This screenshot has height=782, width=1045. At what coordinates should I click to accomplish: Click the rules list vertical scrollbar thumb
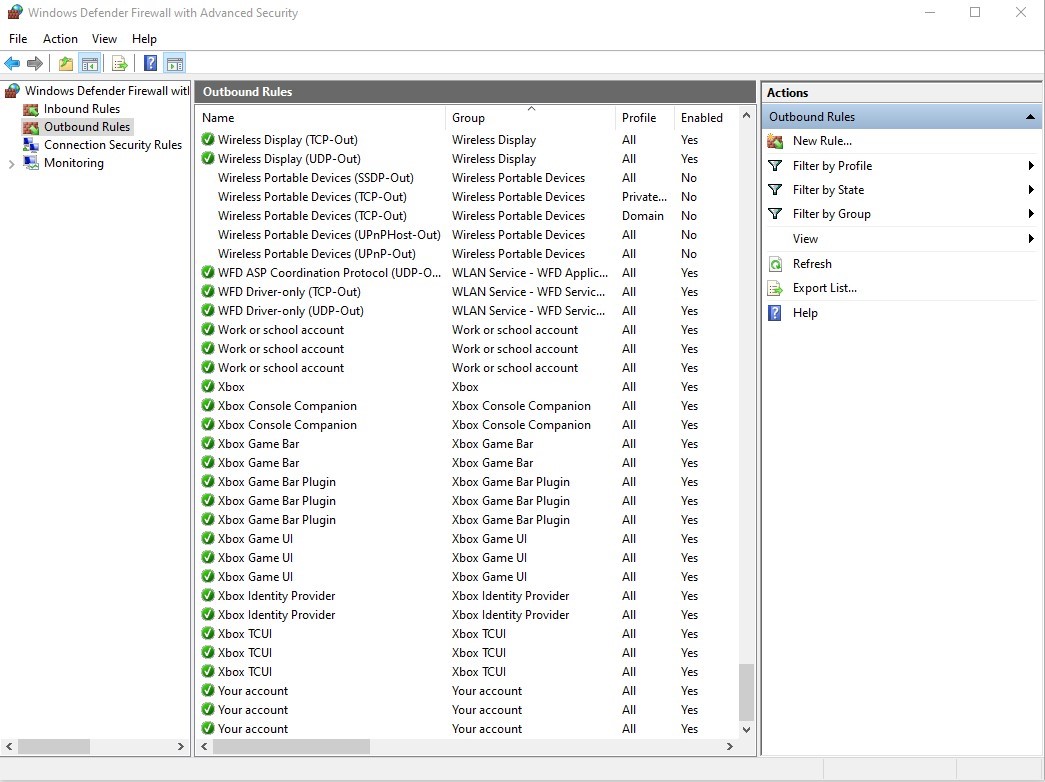(x=746, y=692)
